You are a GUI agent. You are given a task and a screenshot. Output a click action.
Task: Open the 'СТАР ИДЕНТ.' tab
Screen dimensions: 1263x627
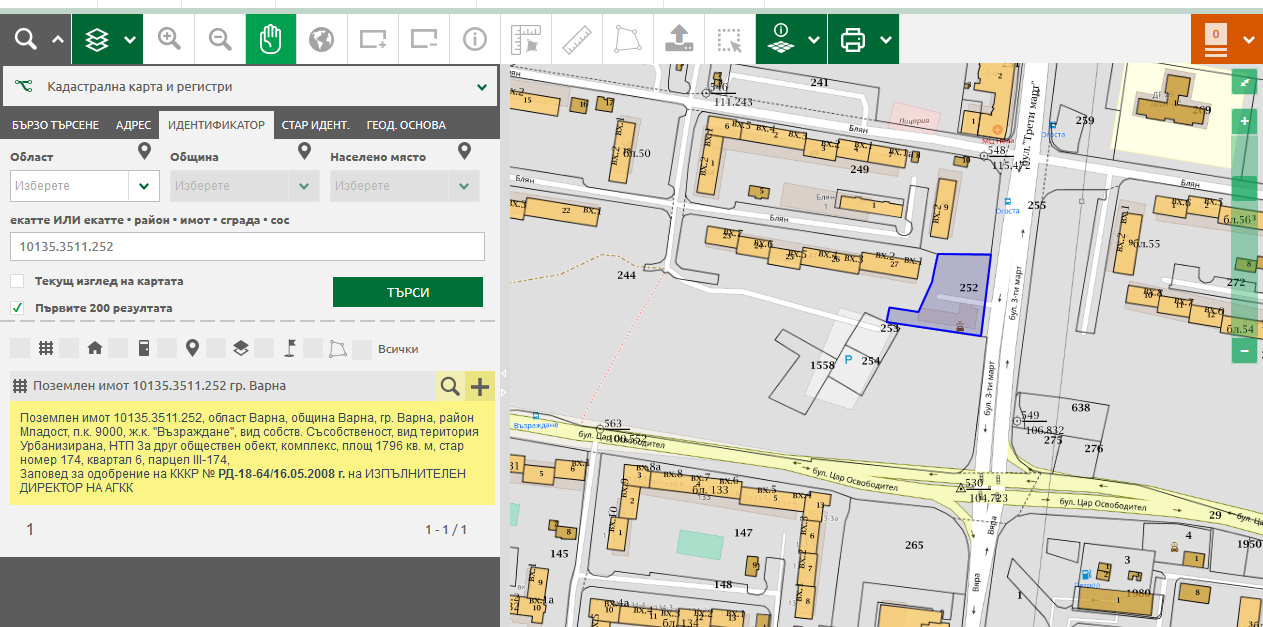[315, 125]
